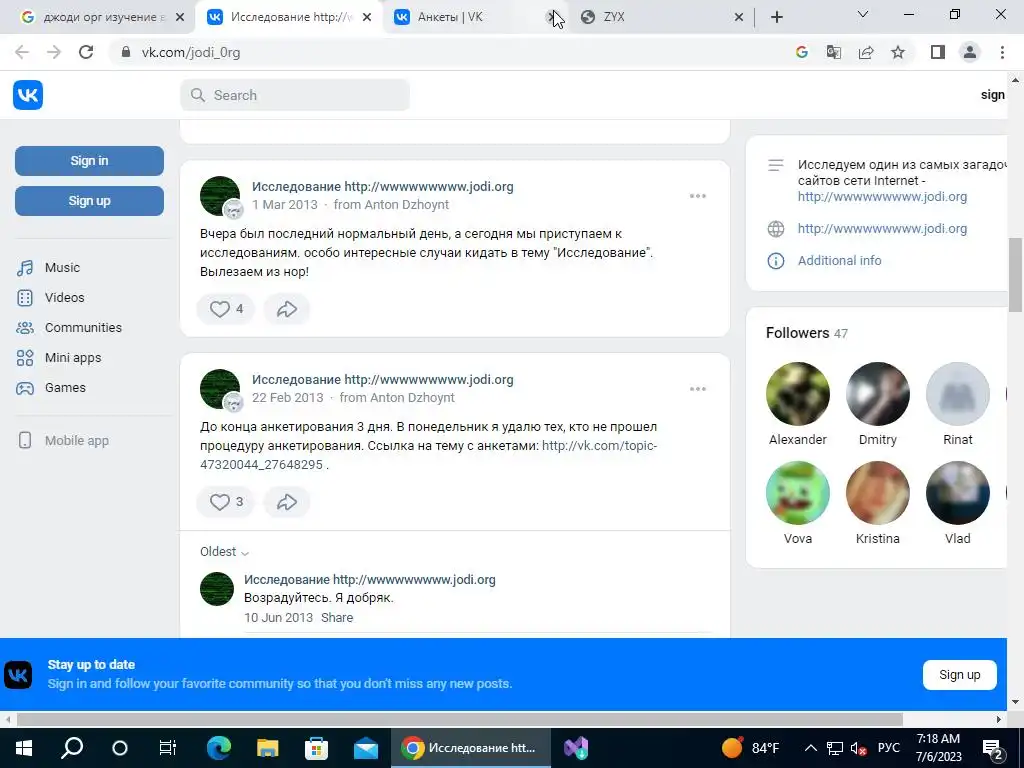
Task: Open File Explorer from taskbar
Action: (x=267, y=748)
